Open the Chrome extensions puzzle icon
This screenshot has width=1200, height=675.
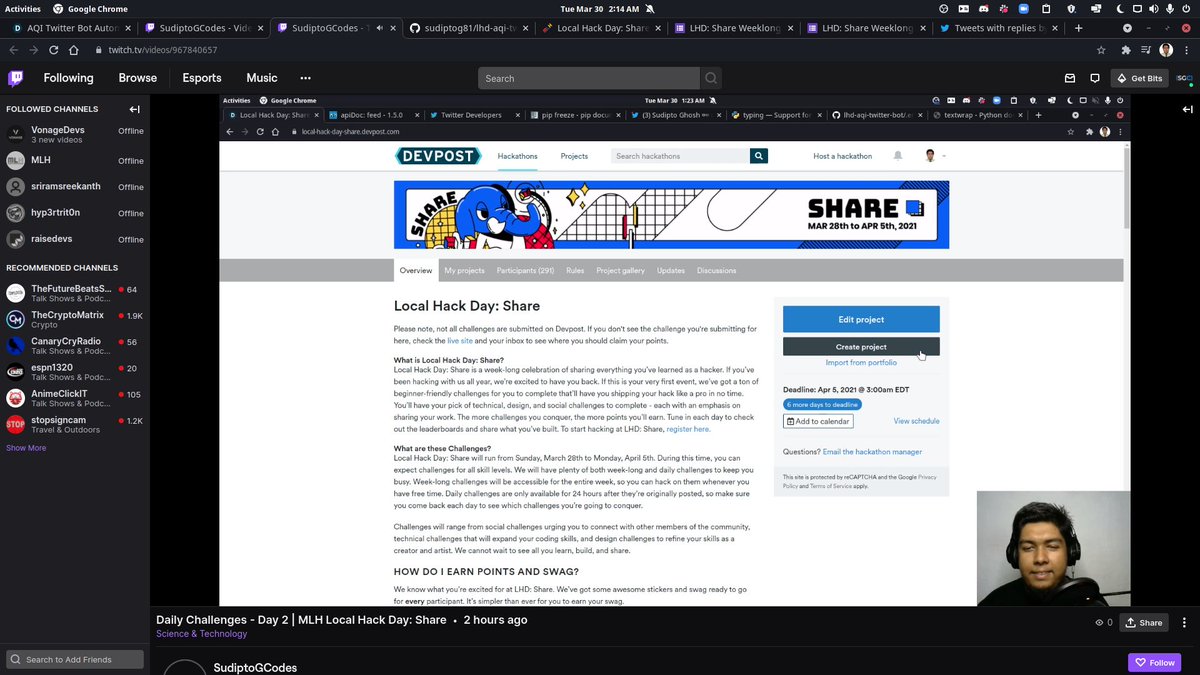coord(1125,50)
